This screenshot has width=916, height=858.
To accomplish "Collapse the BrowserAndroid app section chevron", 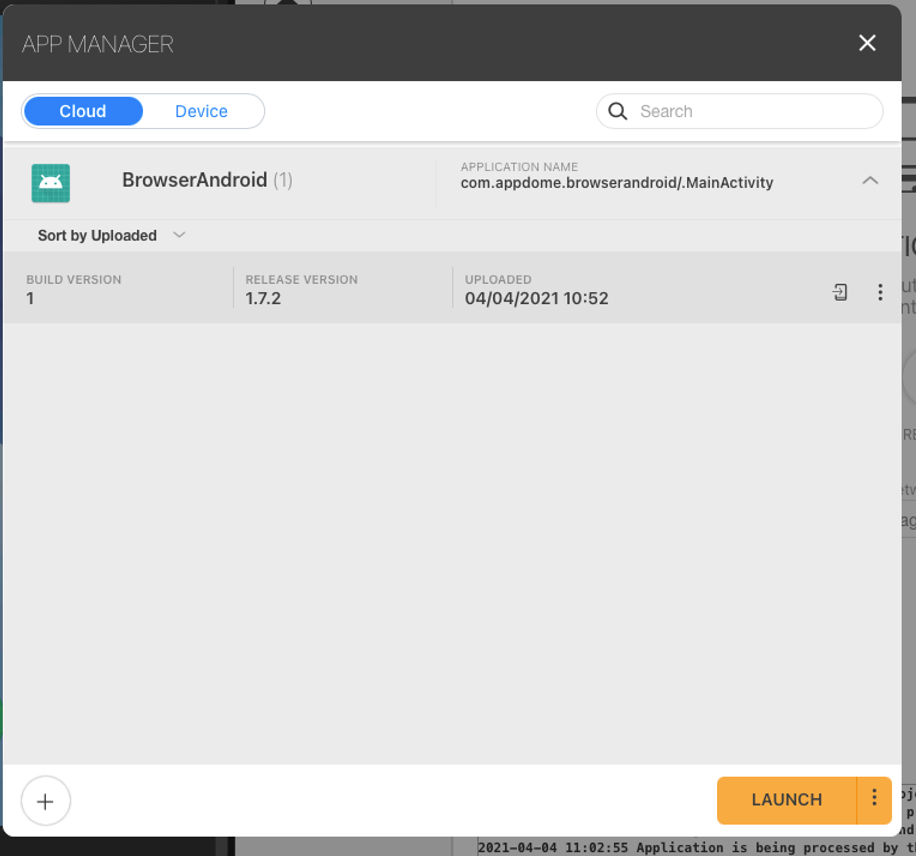I will tap(870, 181).
